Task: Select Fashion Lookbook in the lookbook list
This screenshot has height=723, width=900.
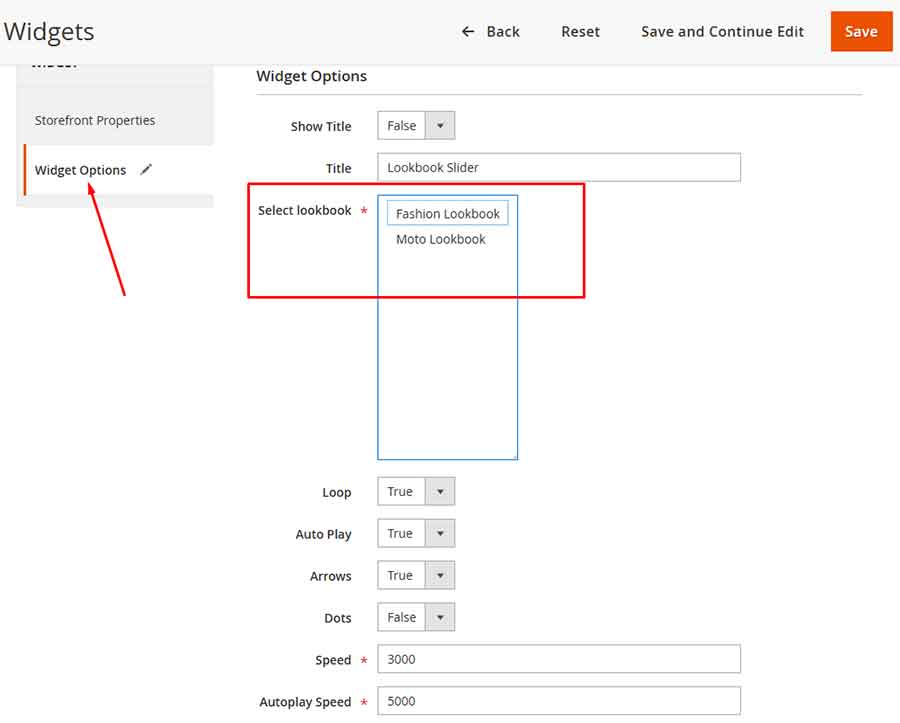Action: [x=447, y=212]
